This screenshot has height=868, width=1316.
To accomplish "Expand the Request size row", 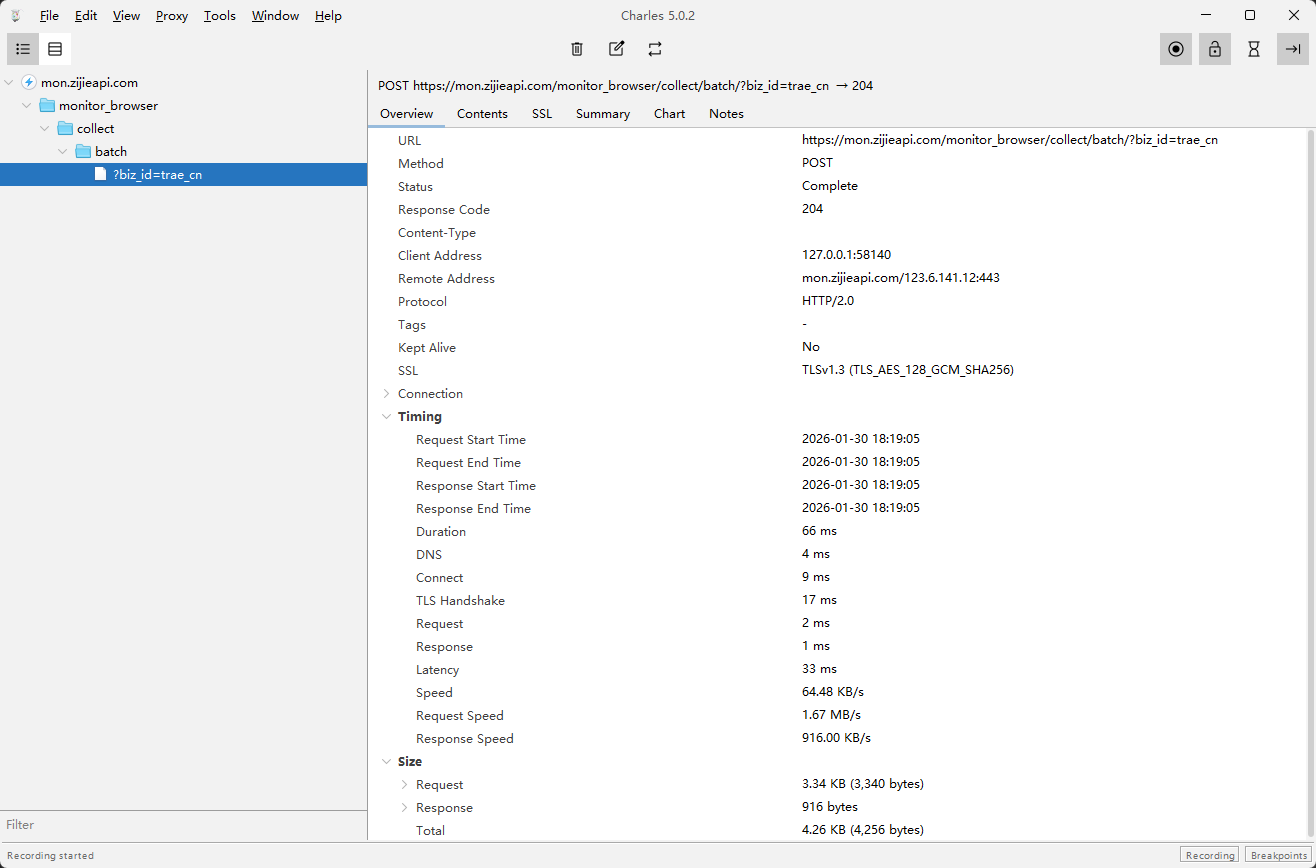I will (405, 785).
